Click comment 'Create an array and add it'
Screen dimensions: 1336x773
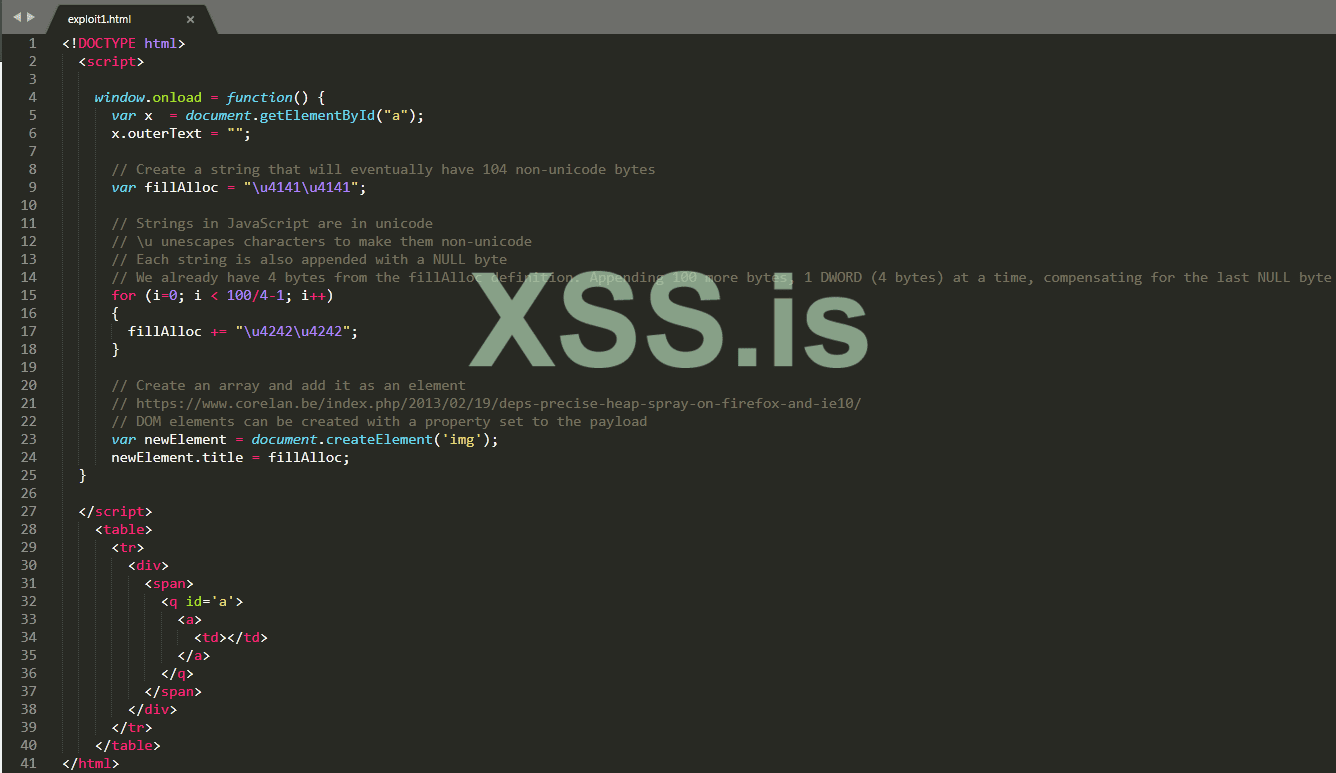[288, 385]
